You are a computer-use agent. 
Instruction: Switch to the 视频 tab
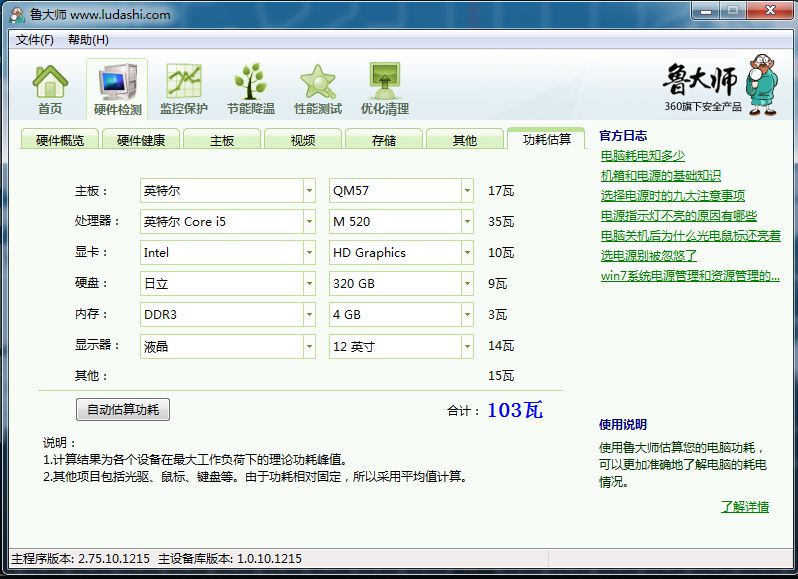pos(303,140)
